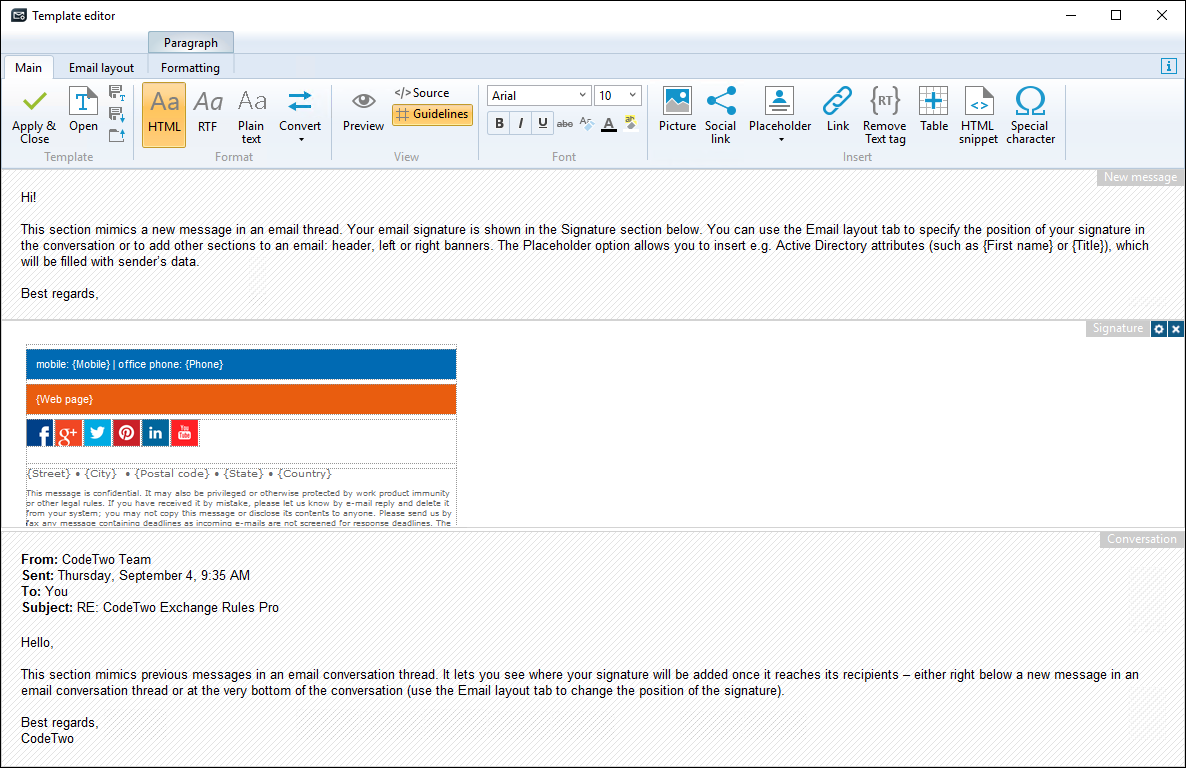Click the Google+ icon in signature
The width and height of the screenshot is (1186, 768).
coord(68,433)
